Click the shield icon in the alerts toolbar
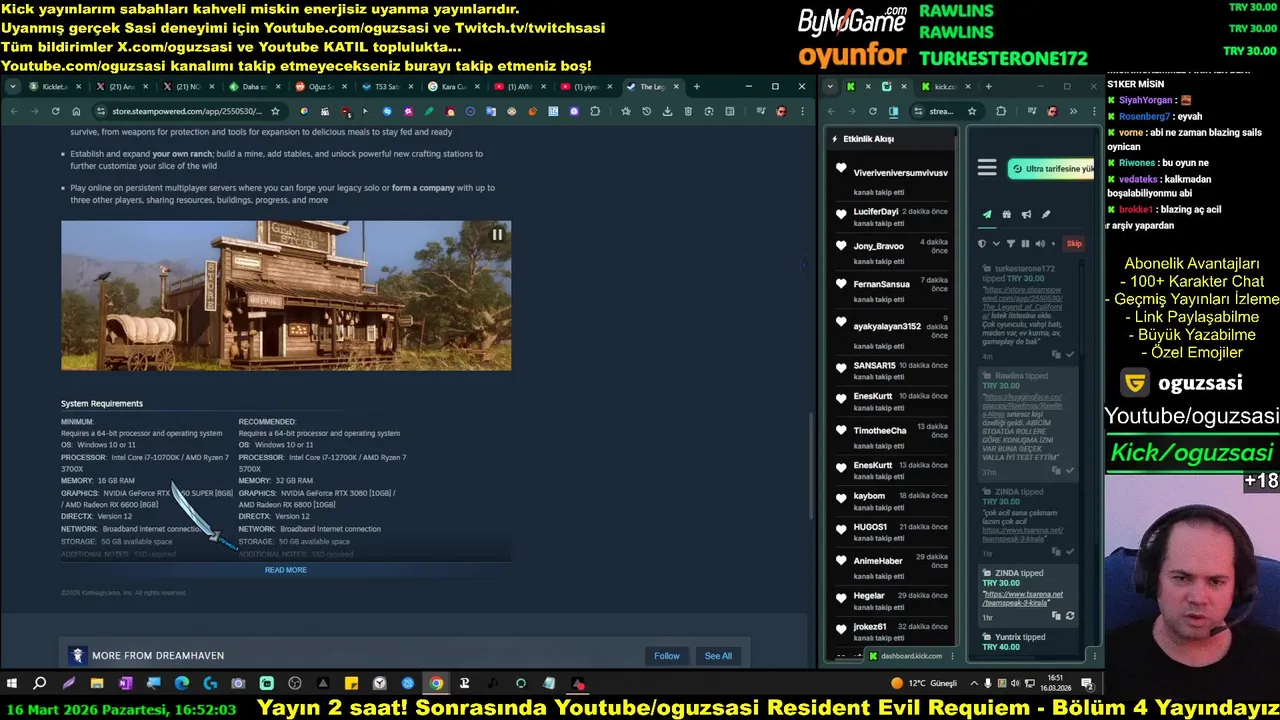Image resolution: width=1280 pixels, height=720 pixels. point(982,243)
